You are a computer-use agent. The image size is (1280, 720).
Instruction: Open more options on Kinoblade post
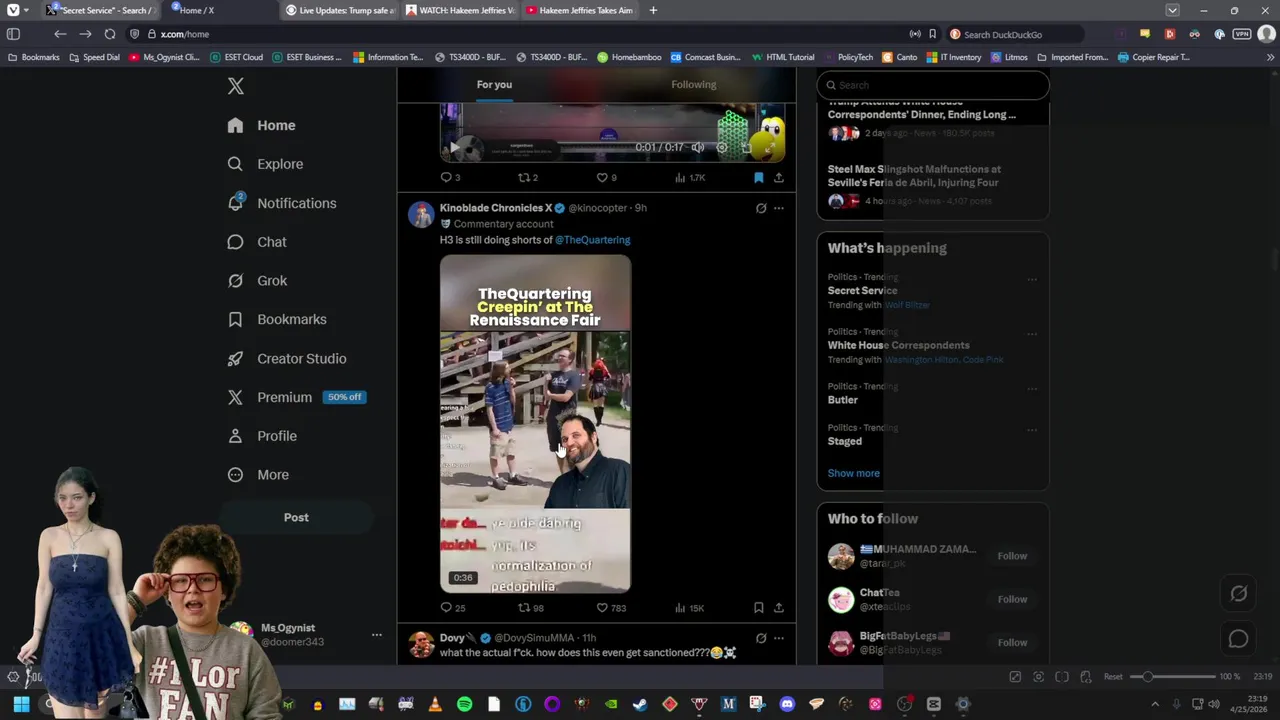(779, 208)
